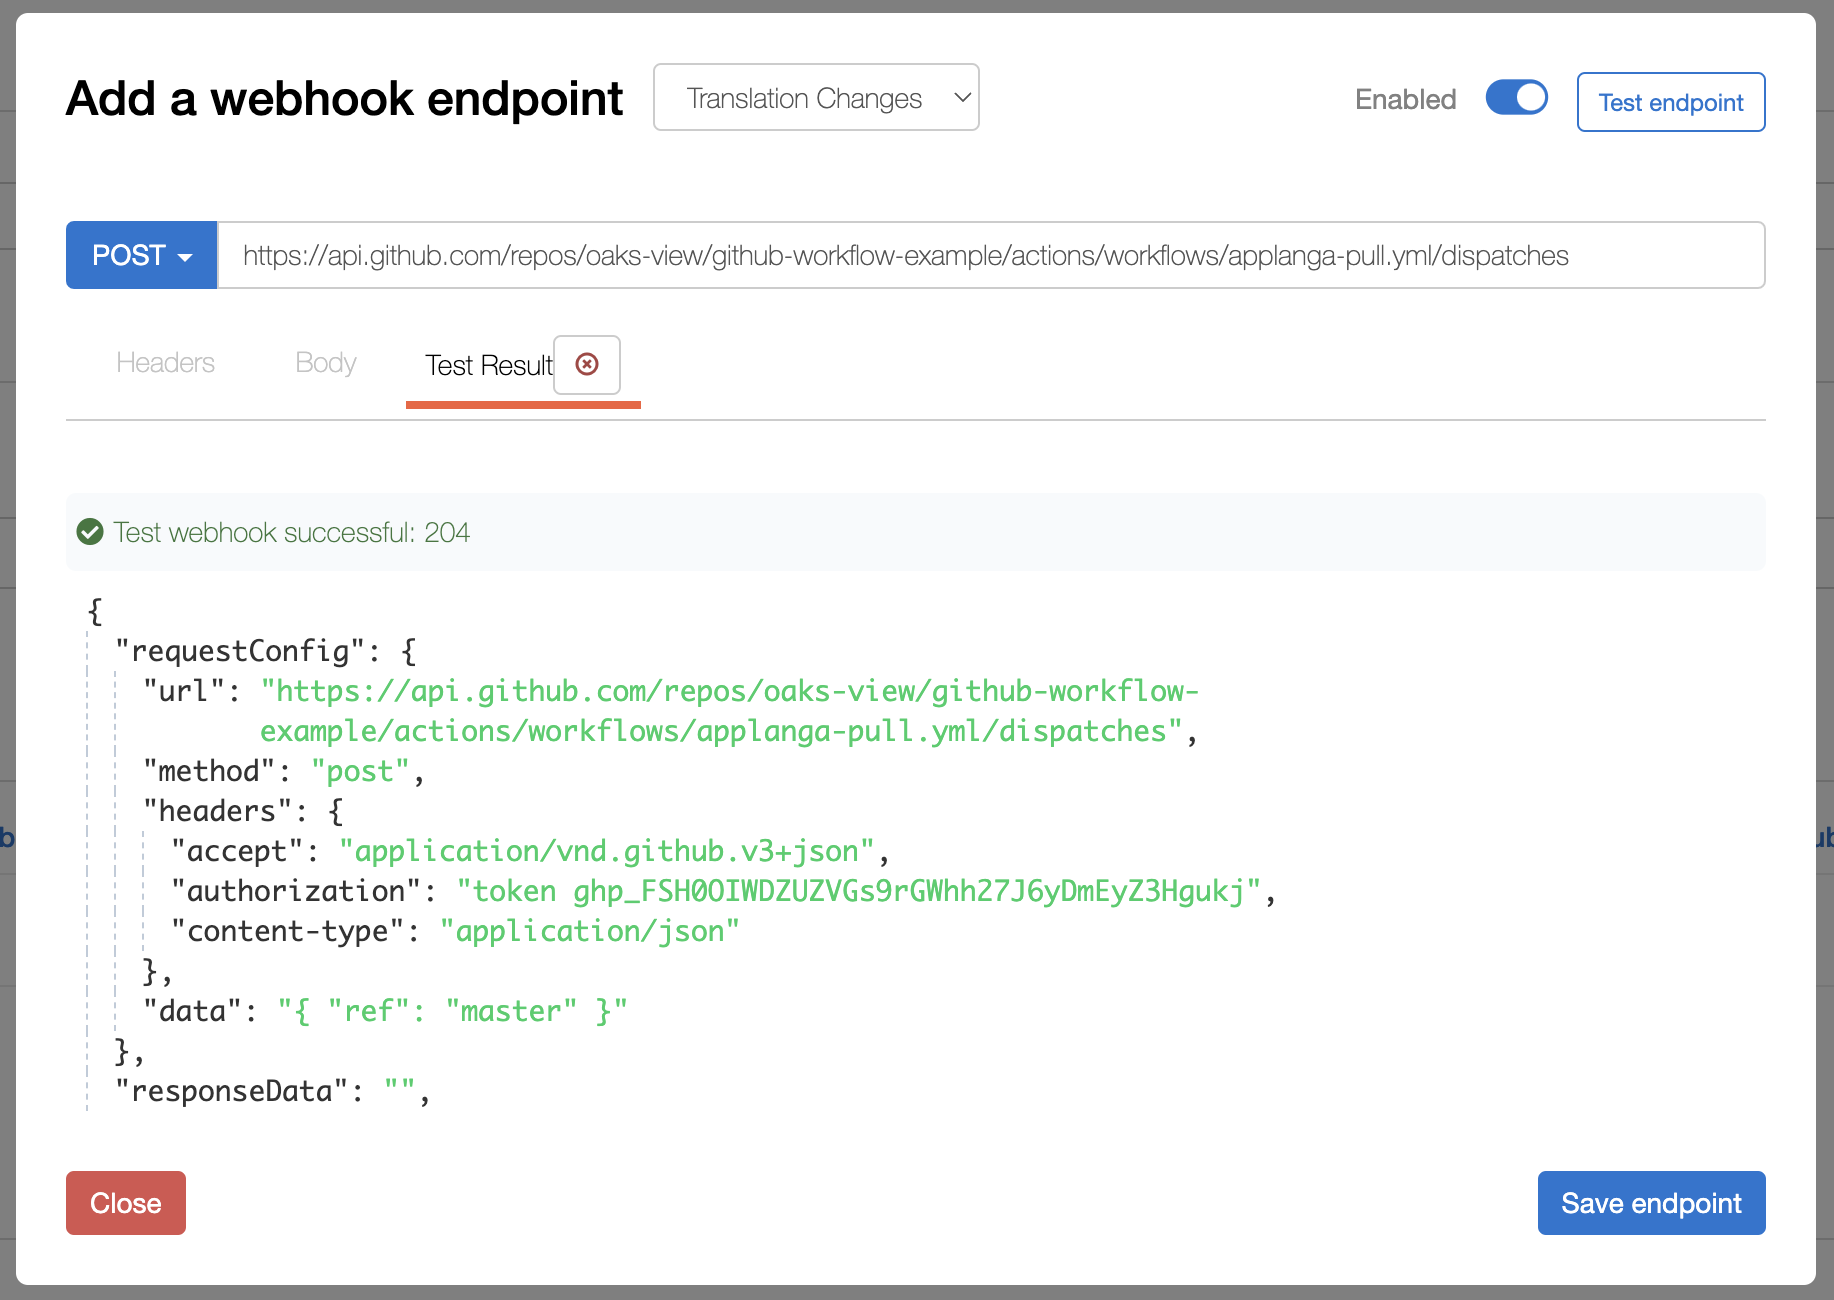Click the Save endpoint button
The width and height of the screenshot is (1834, 1300).
(1651, 1203)
